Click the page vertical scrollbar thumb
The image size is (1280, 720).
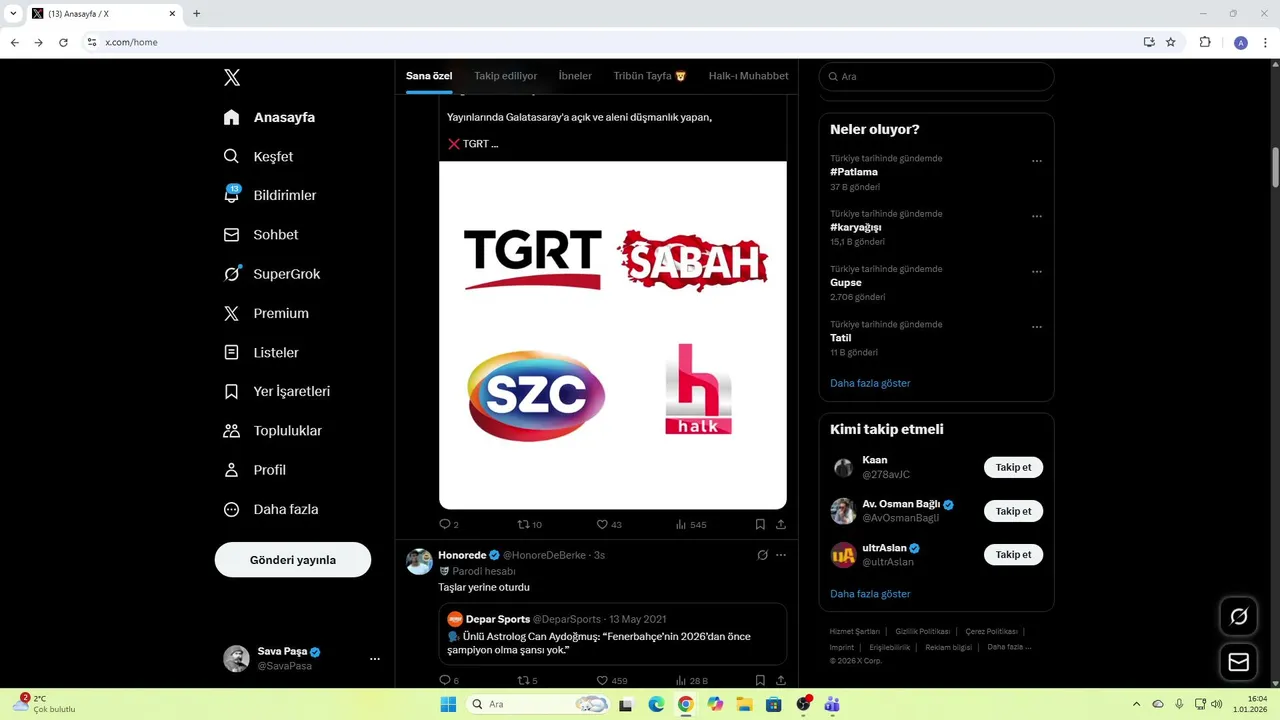click(1275, 167)
